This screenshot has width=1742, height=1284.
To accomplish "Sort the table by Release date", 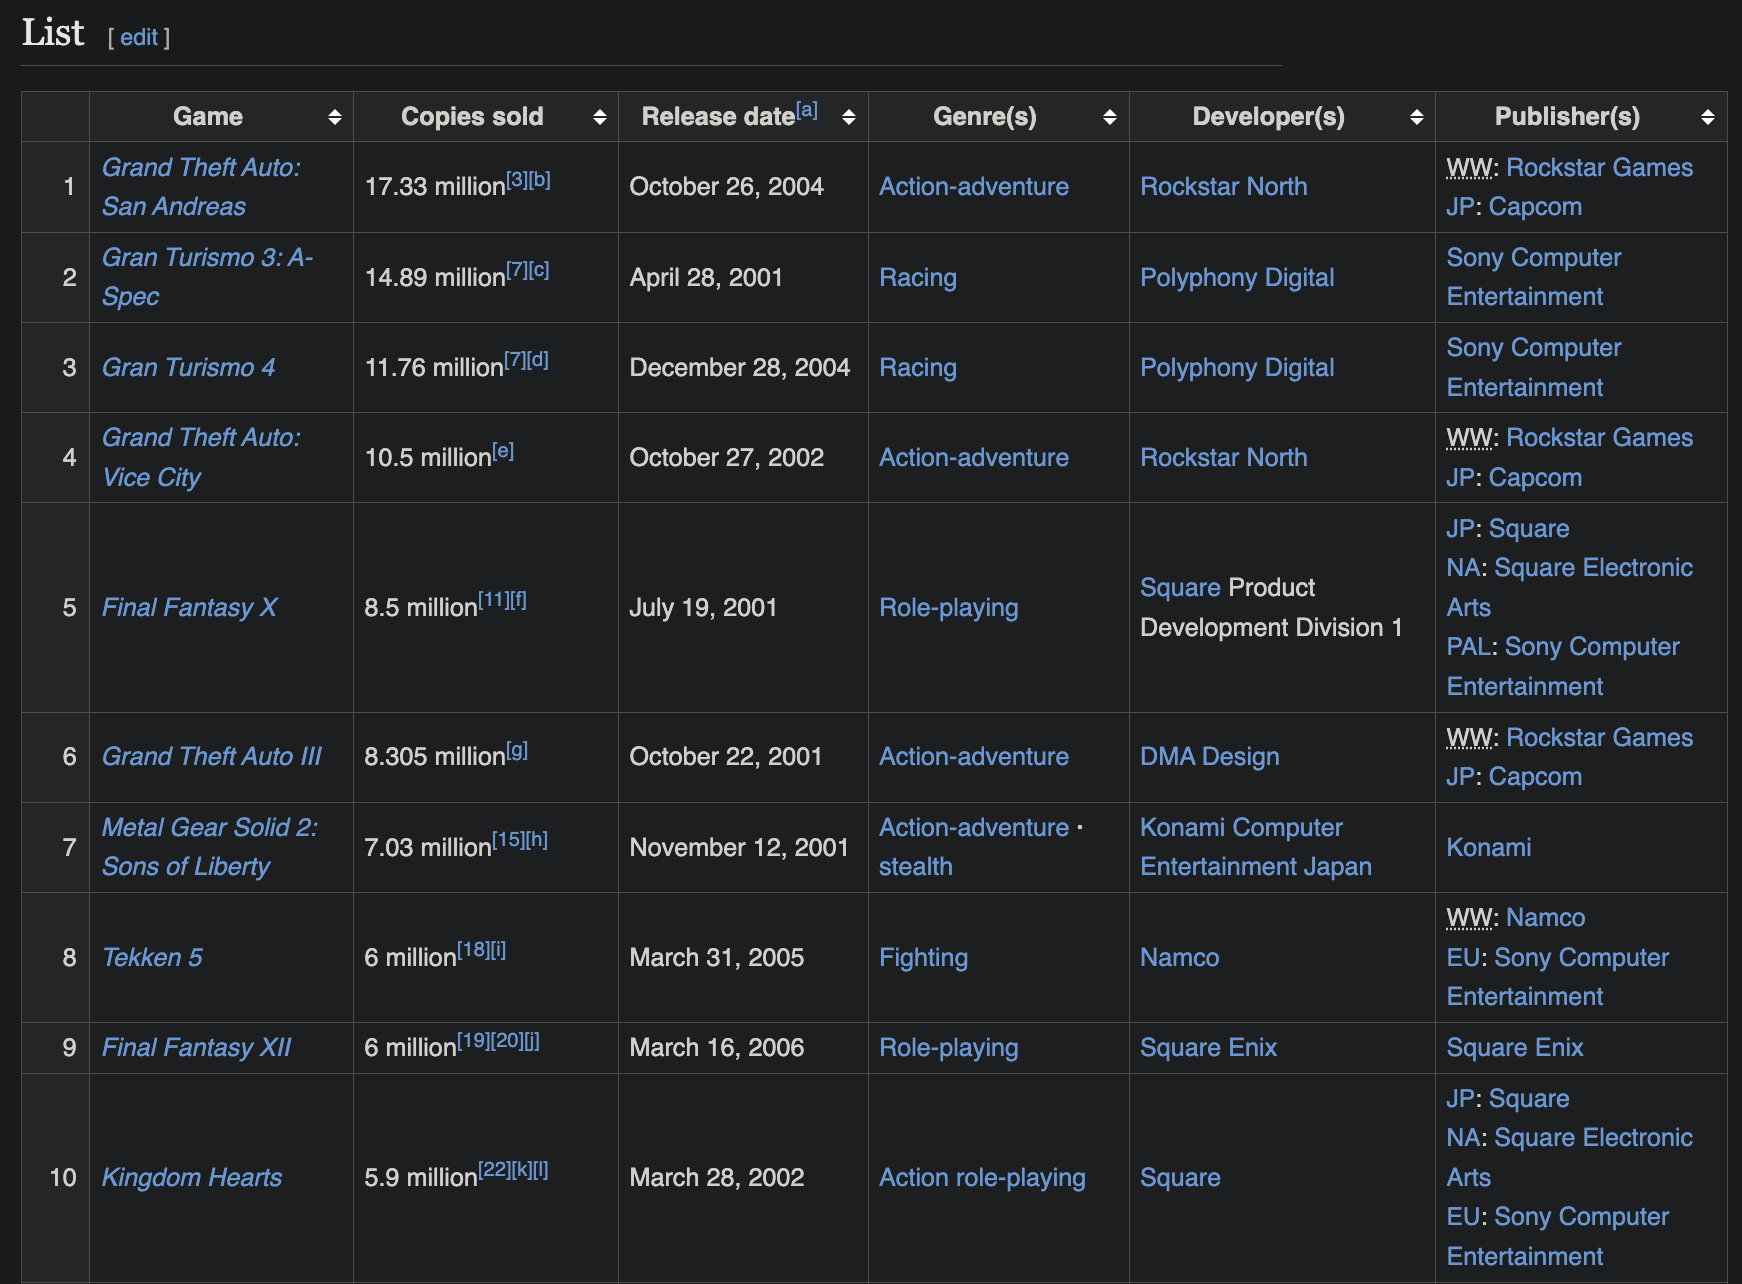I will pos(848,117).
